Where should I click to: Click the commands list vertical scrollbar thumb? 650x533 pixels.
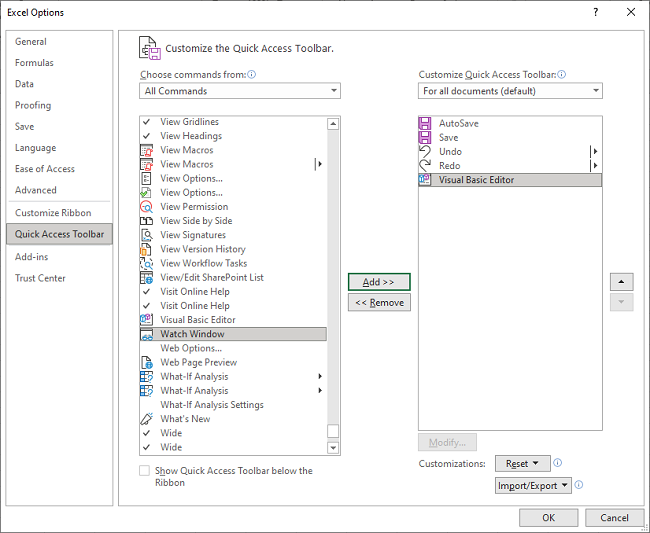pyautogui.click(x=333, y=431)
